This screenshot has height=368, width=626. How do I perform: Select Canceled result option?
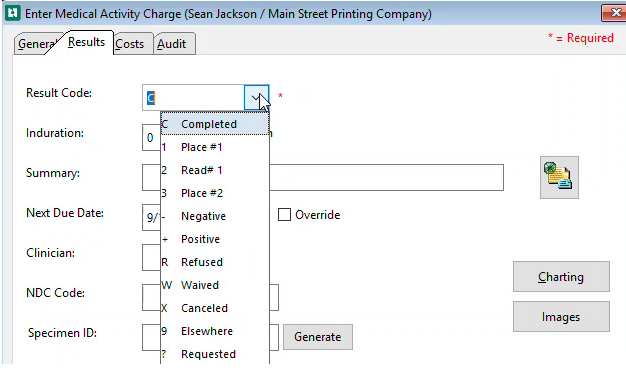point(215,308)
